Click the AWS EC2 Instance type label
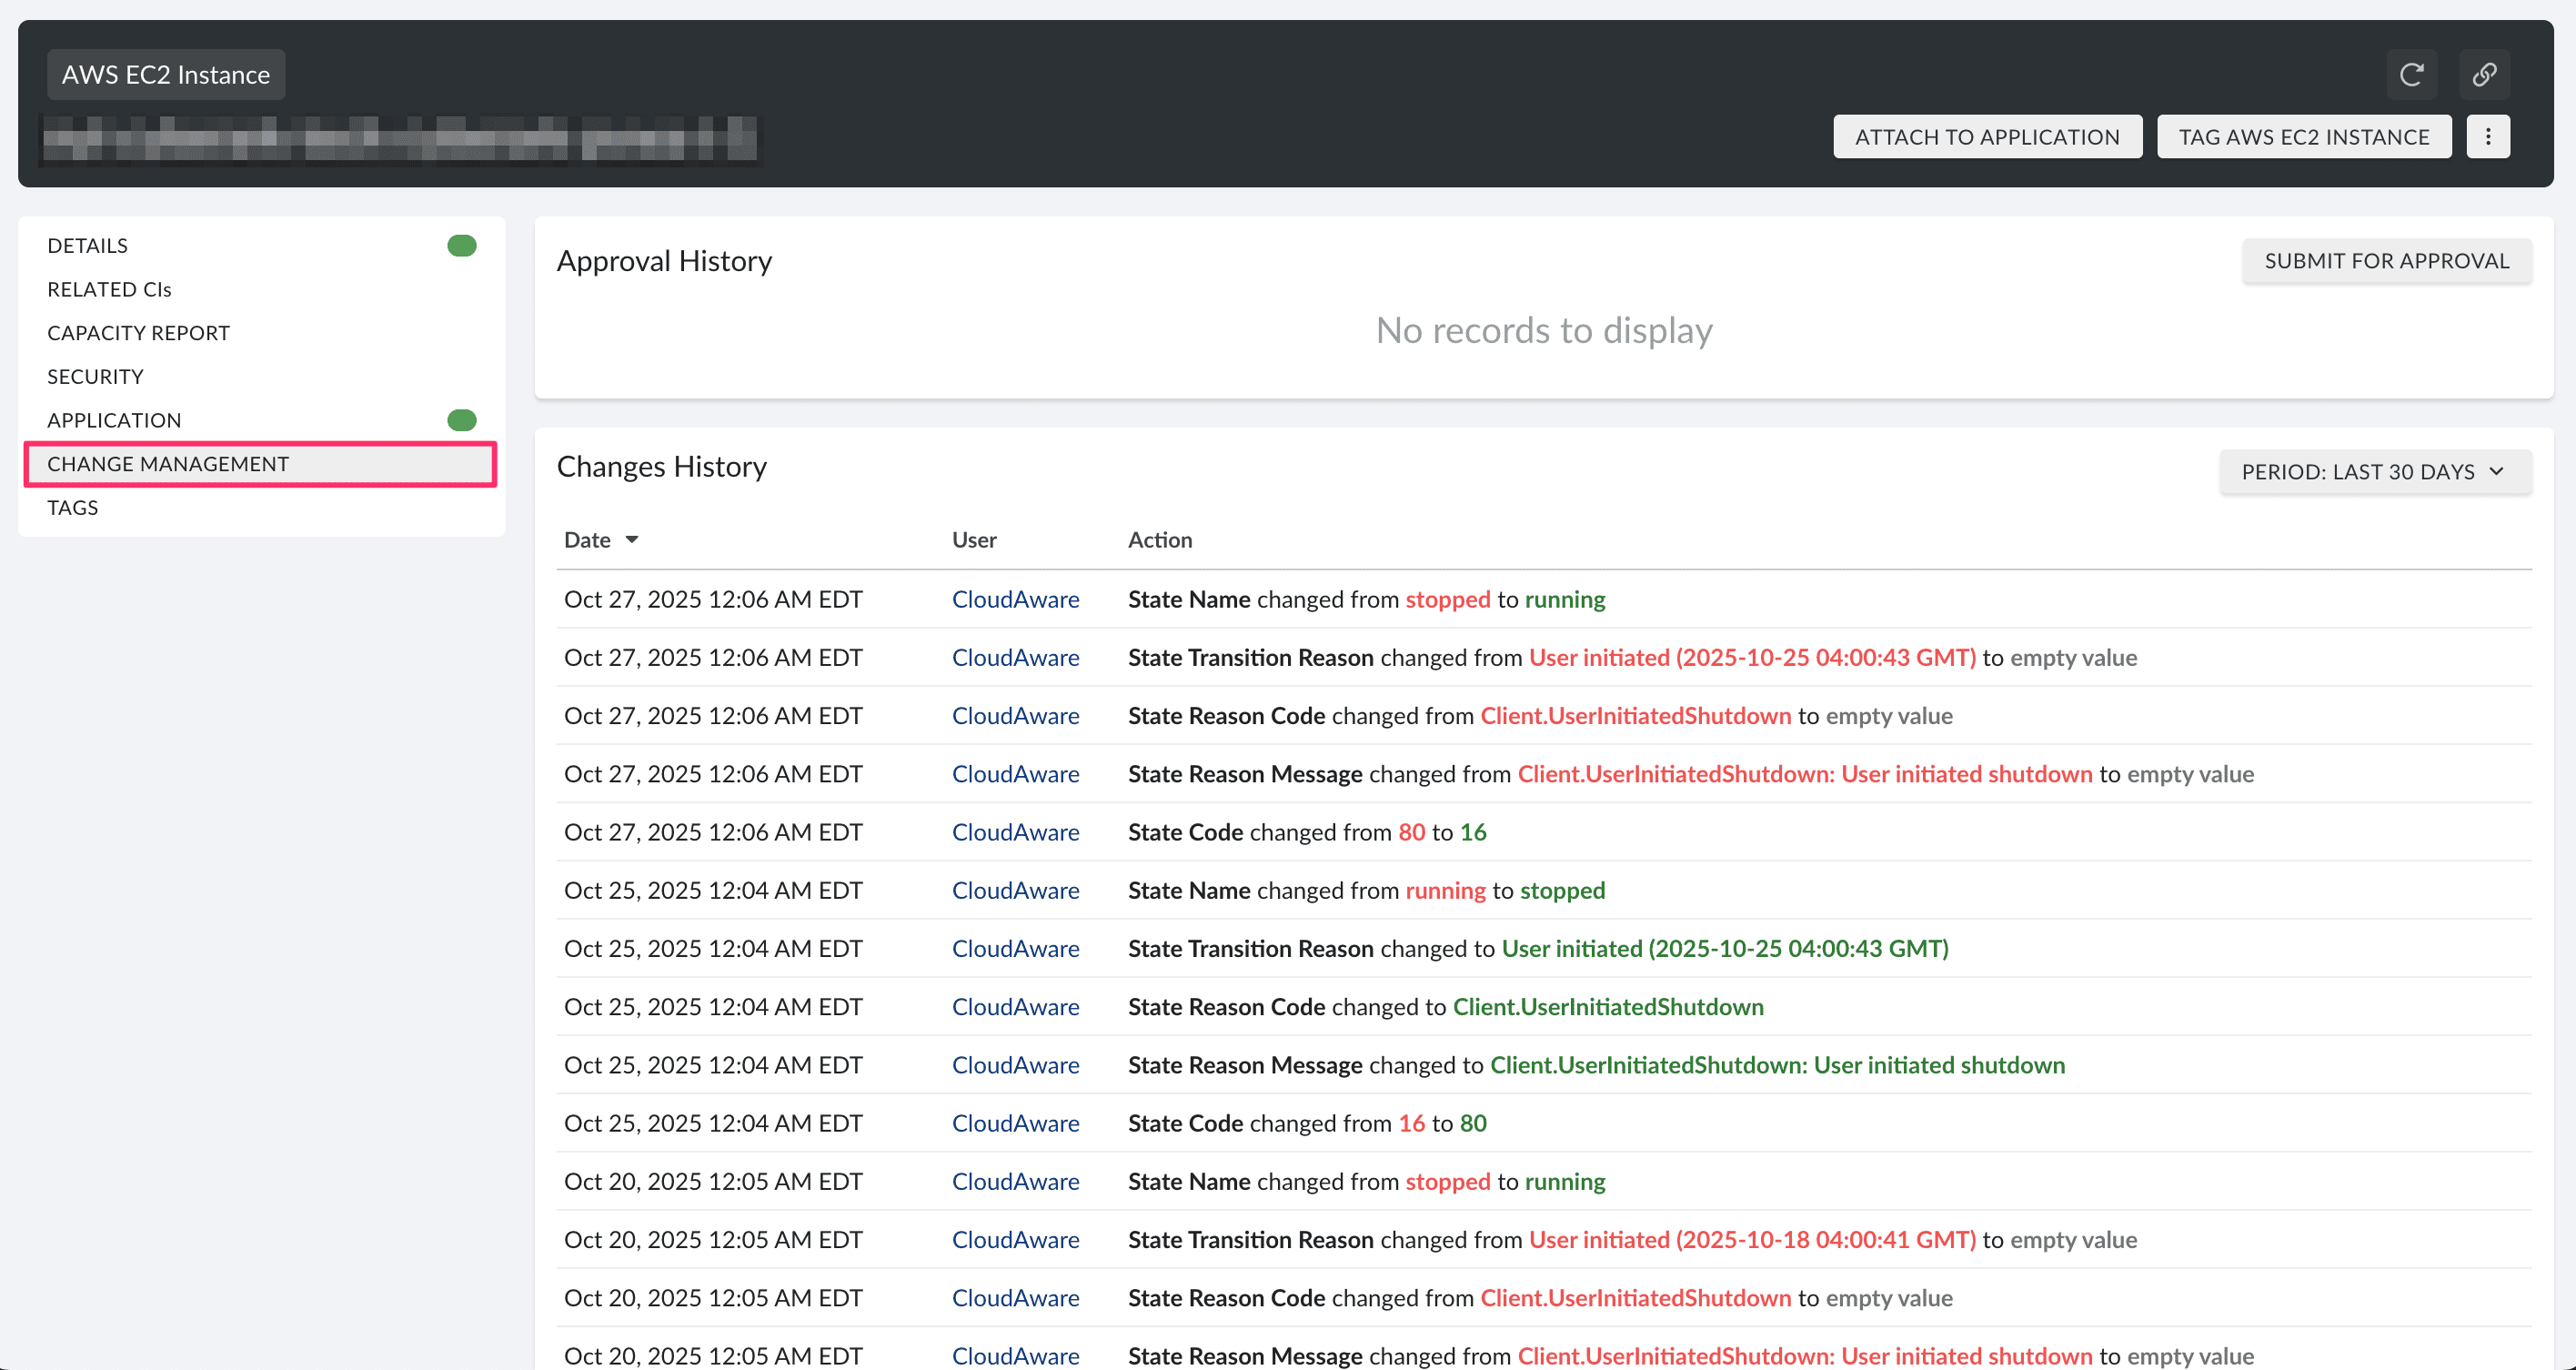This screenshot has height=1370, width=2576. click(166, 75)
